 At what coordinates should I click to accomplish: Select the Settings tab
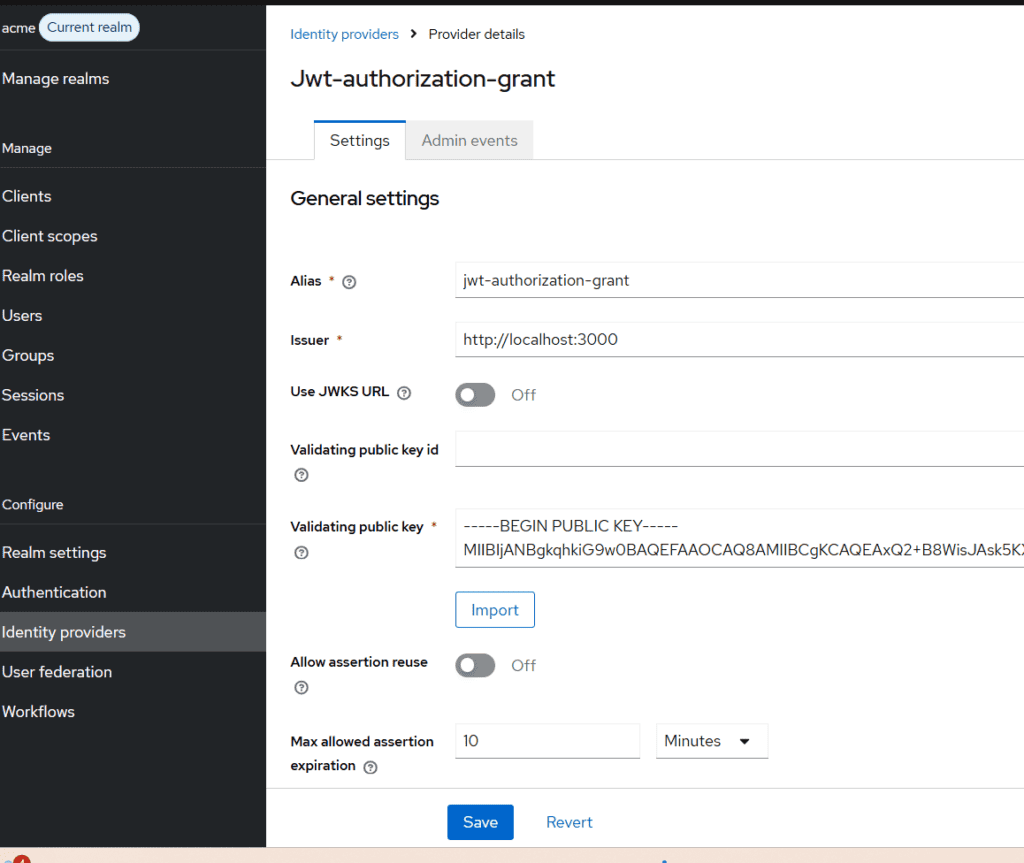[x=359, y=140]
